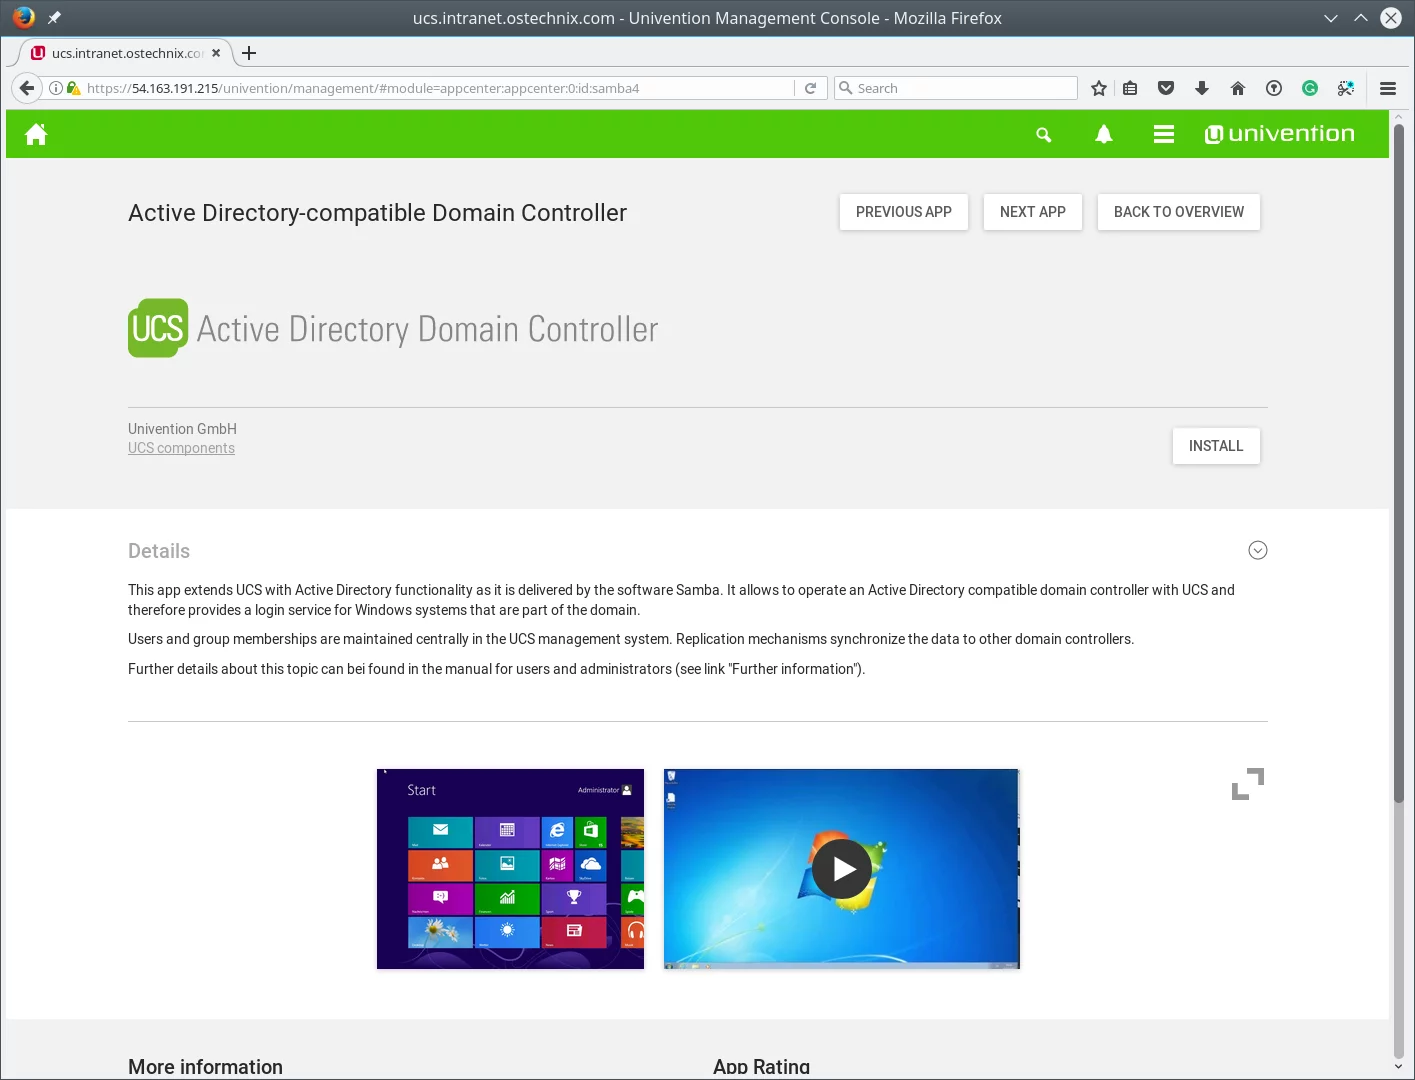Image resolution: width=1415 pixels, height=1080 pixels.
Task: Focus the Firefox Search box
Action: click(x=957, y=88)
